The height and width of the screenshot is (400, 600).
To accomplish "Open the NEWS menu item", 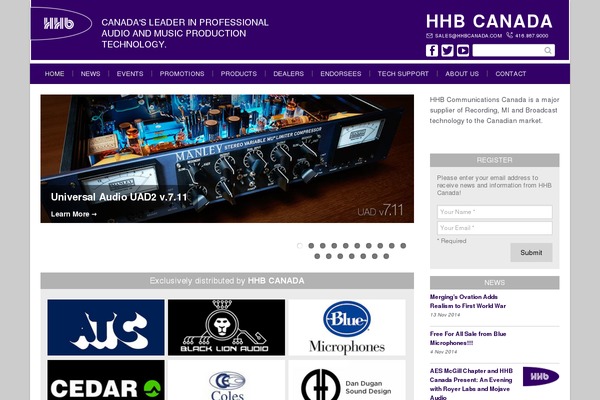I will point(90,74).
